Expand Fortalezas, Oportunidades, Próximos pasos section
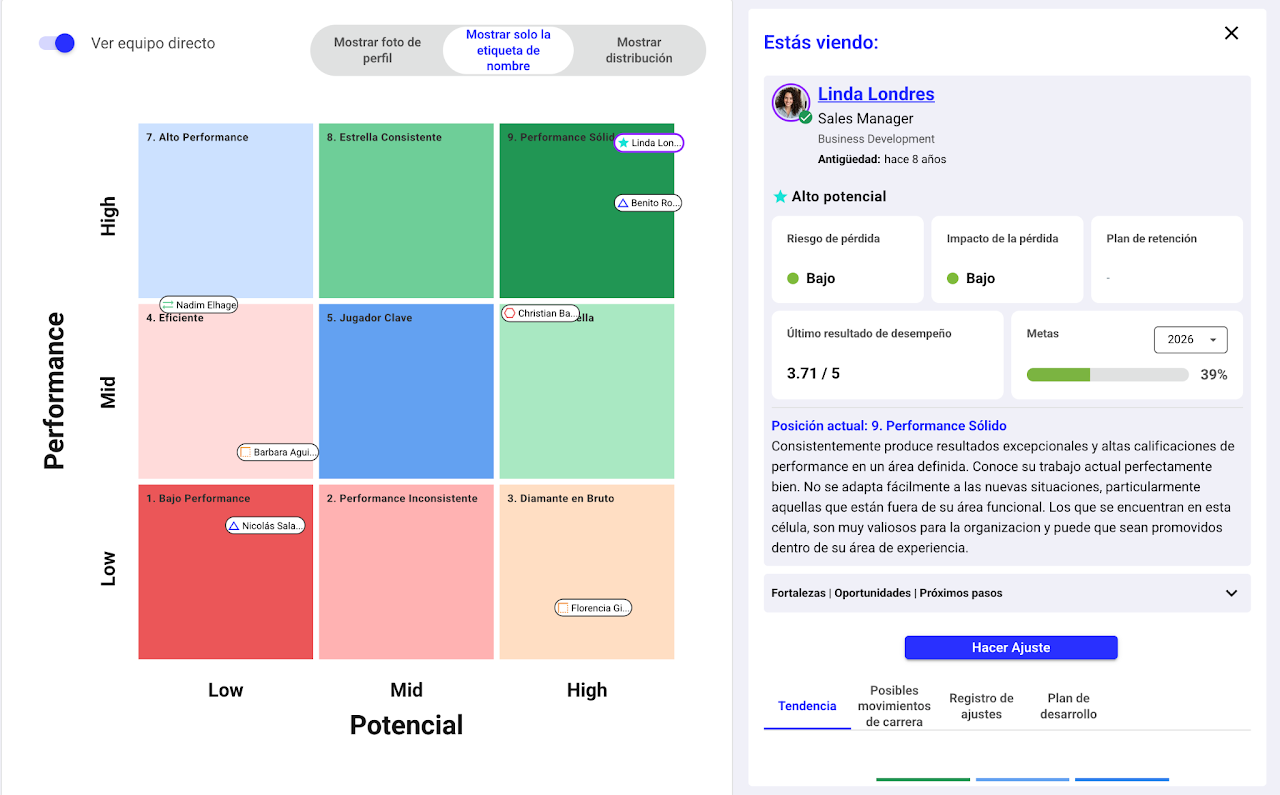 1231,593
